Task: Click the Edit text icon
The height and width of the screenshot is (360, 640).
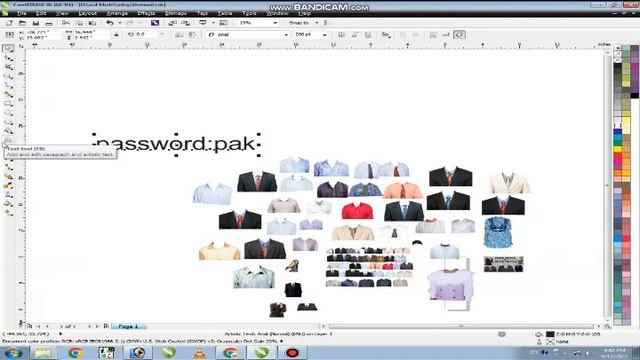Action: click(x=446, y=35)
